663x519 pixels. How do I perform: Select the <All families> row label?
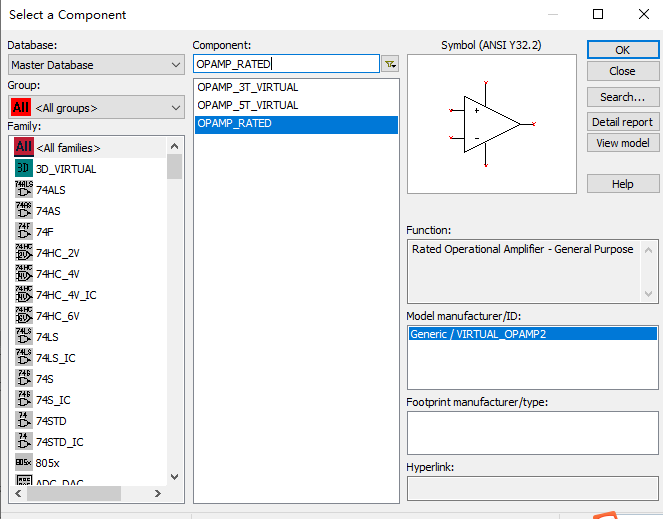68,148
